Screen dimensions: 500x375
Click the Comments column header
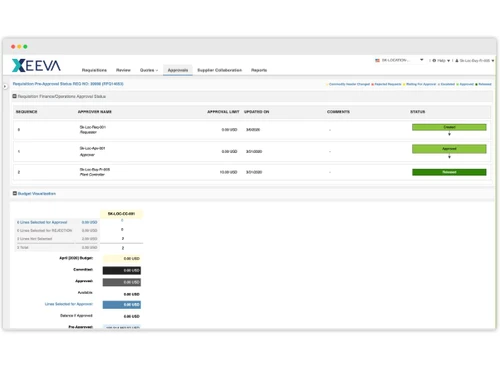tap(338, 112)
